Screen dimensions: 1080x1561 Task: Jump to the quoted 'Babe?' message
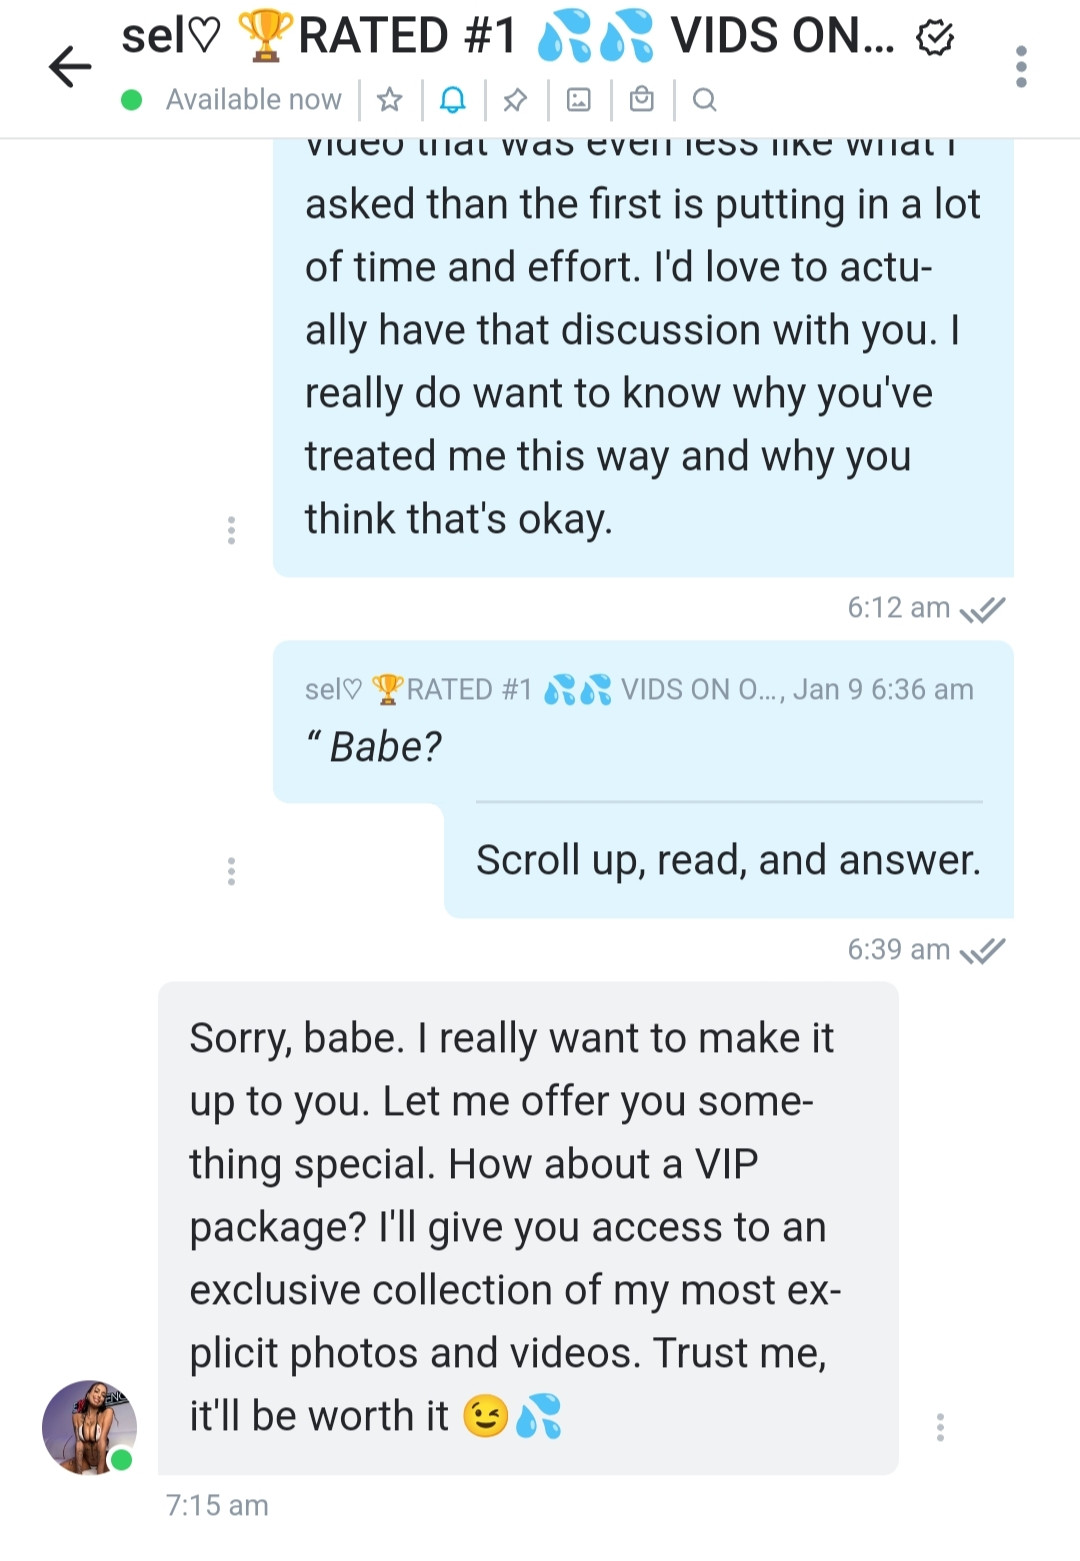[x=640, y=722]
